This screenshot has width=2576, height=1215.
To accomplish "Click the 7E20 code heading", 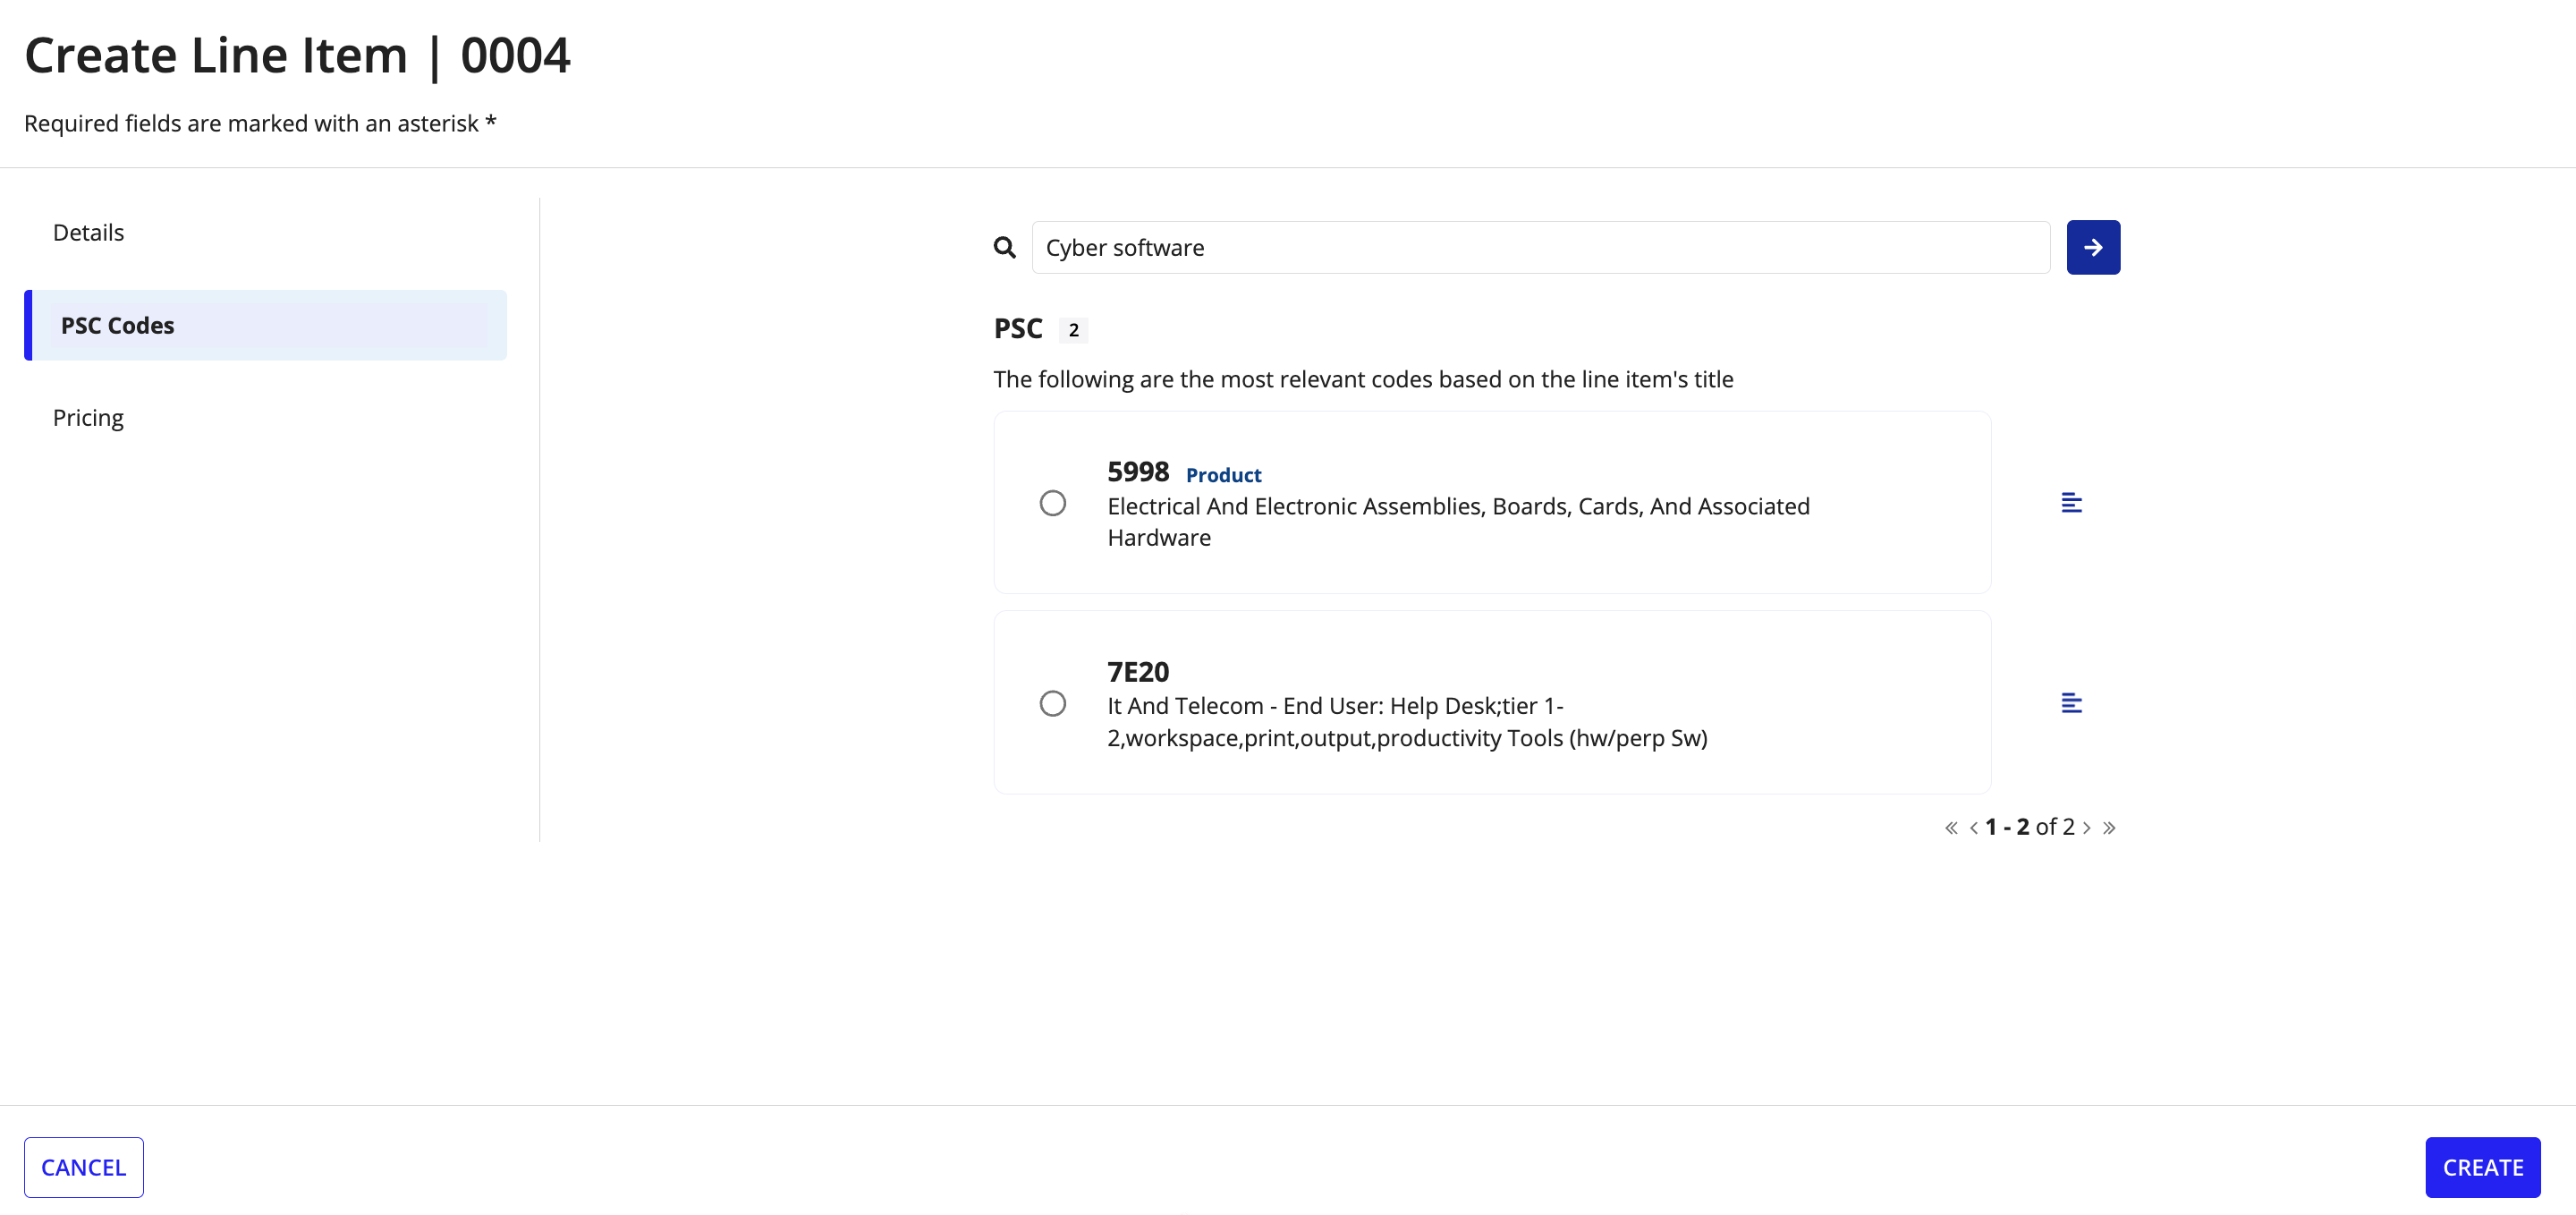I will click(x=1138, y=671).
